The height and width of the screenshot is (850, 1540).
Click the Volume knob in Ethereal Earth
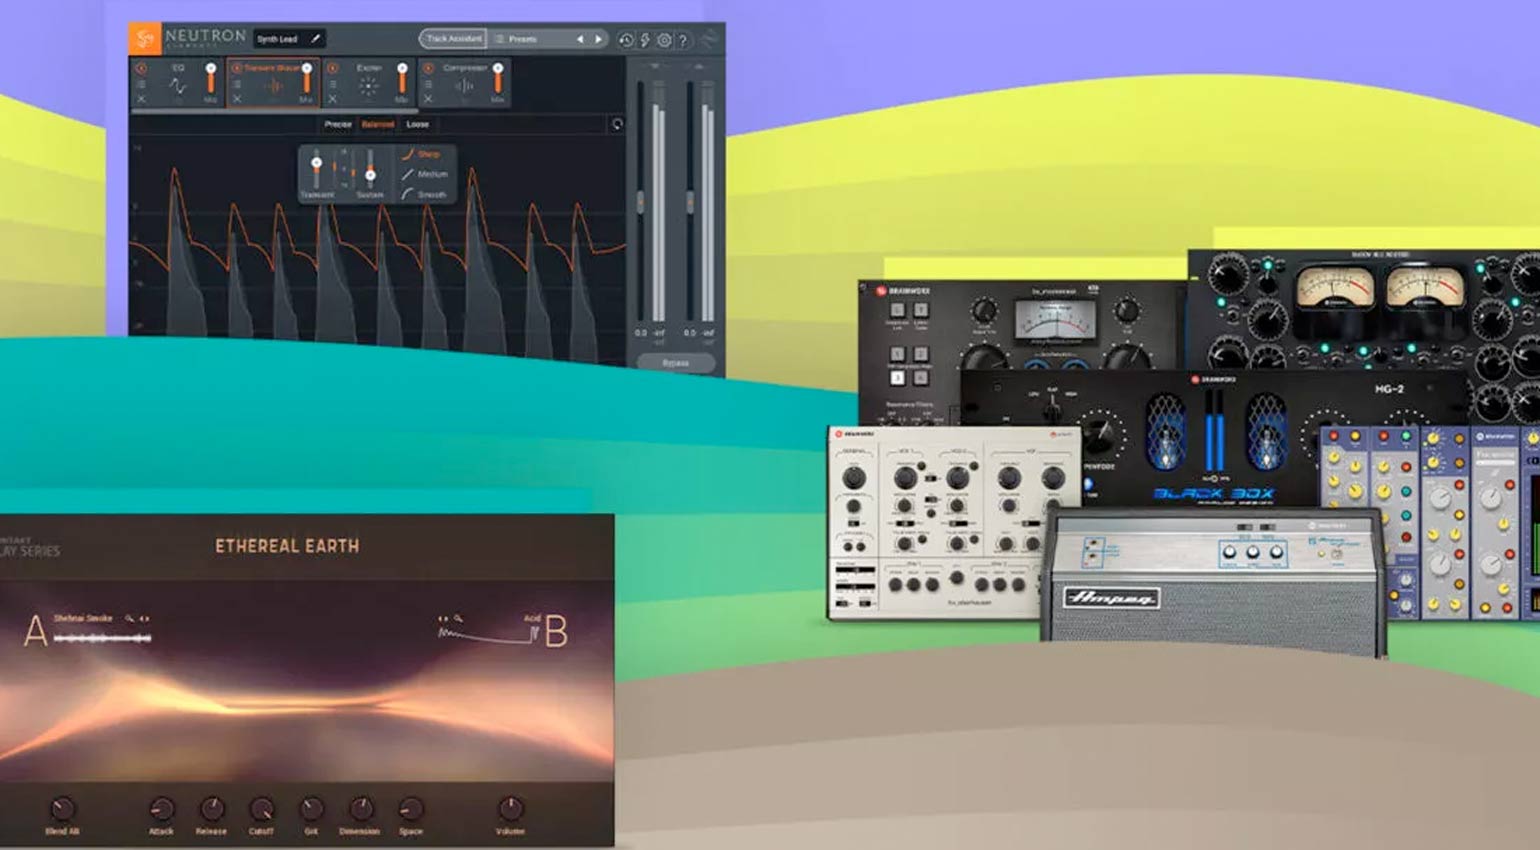point(510,808)
